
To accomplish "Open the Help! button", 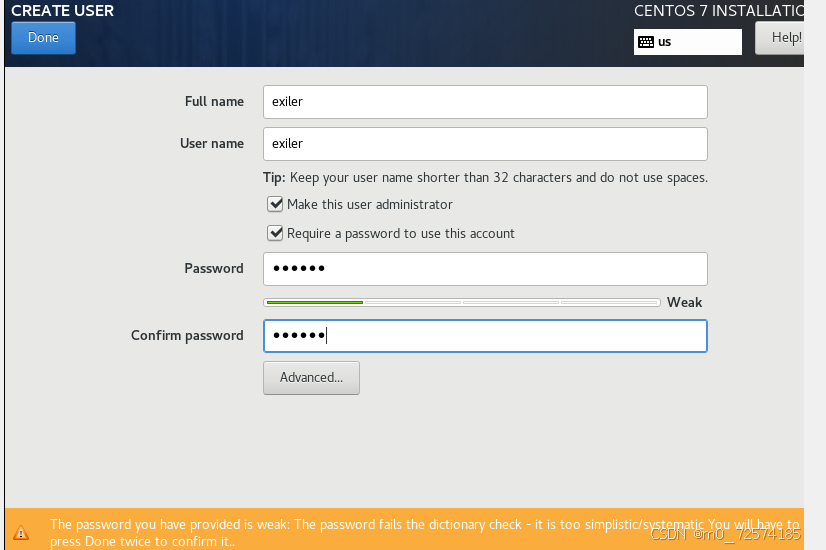I will coord(780,38).
